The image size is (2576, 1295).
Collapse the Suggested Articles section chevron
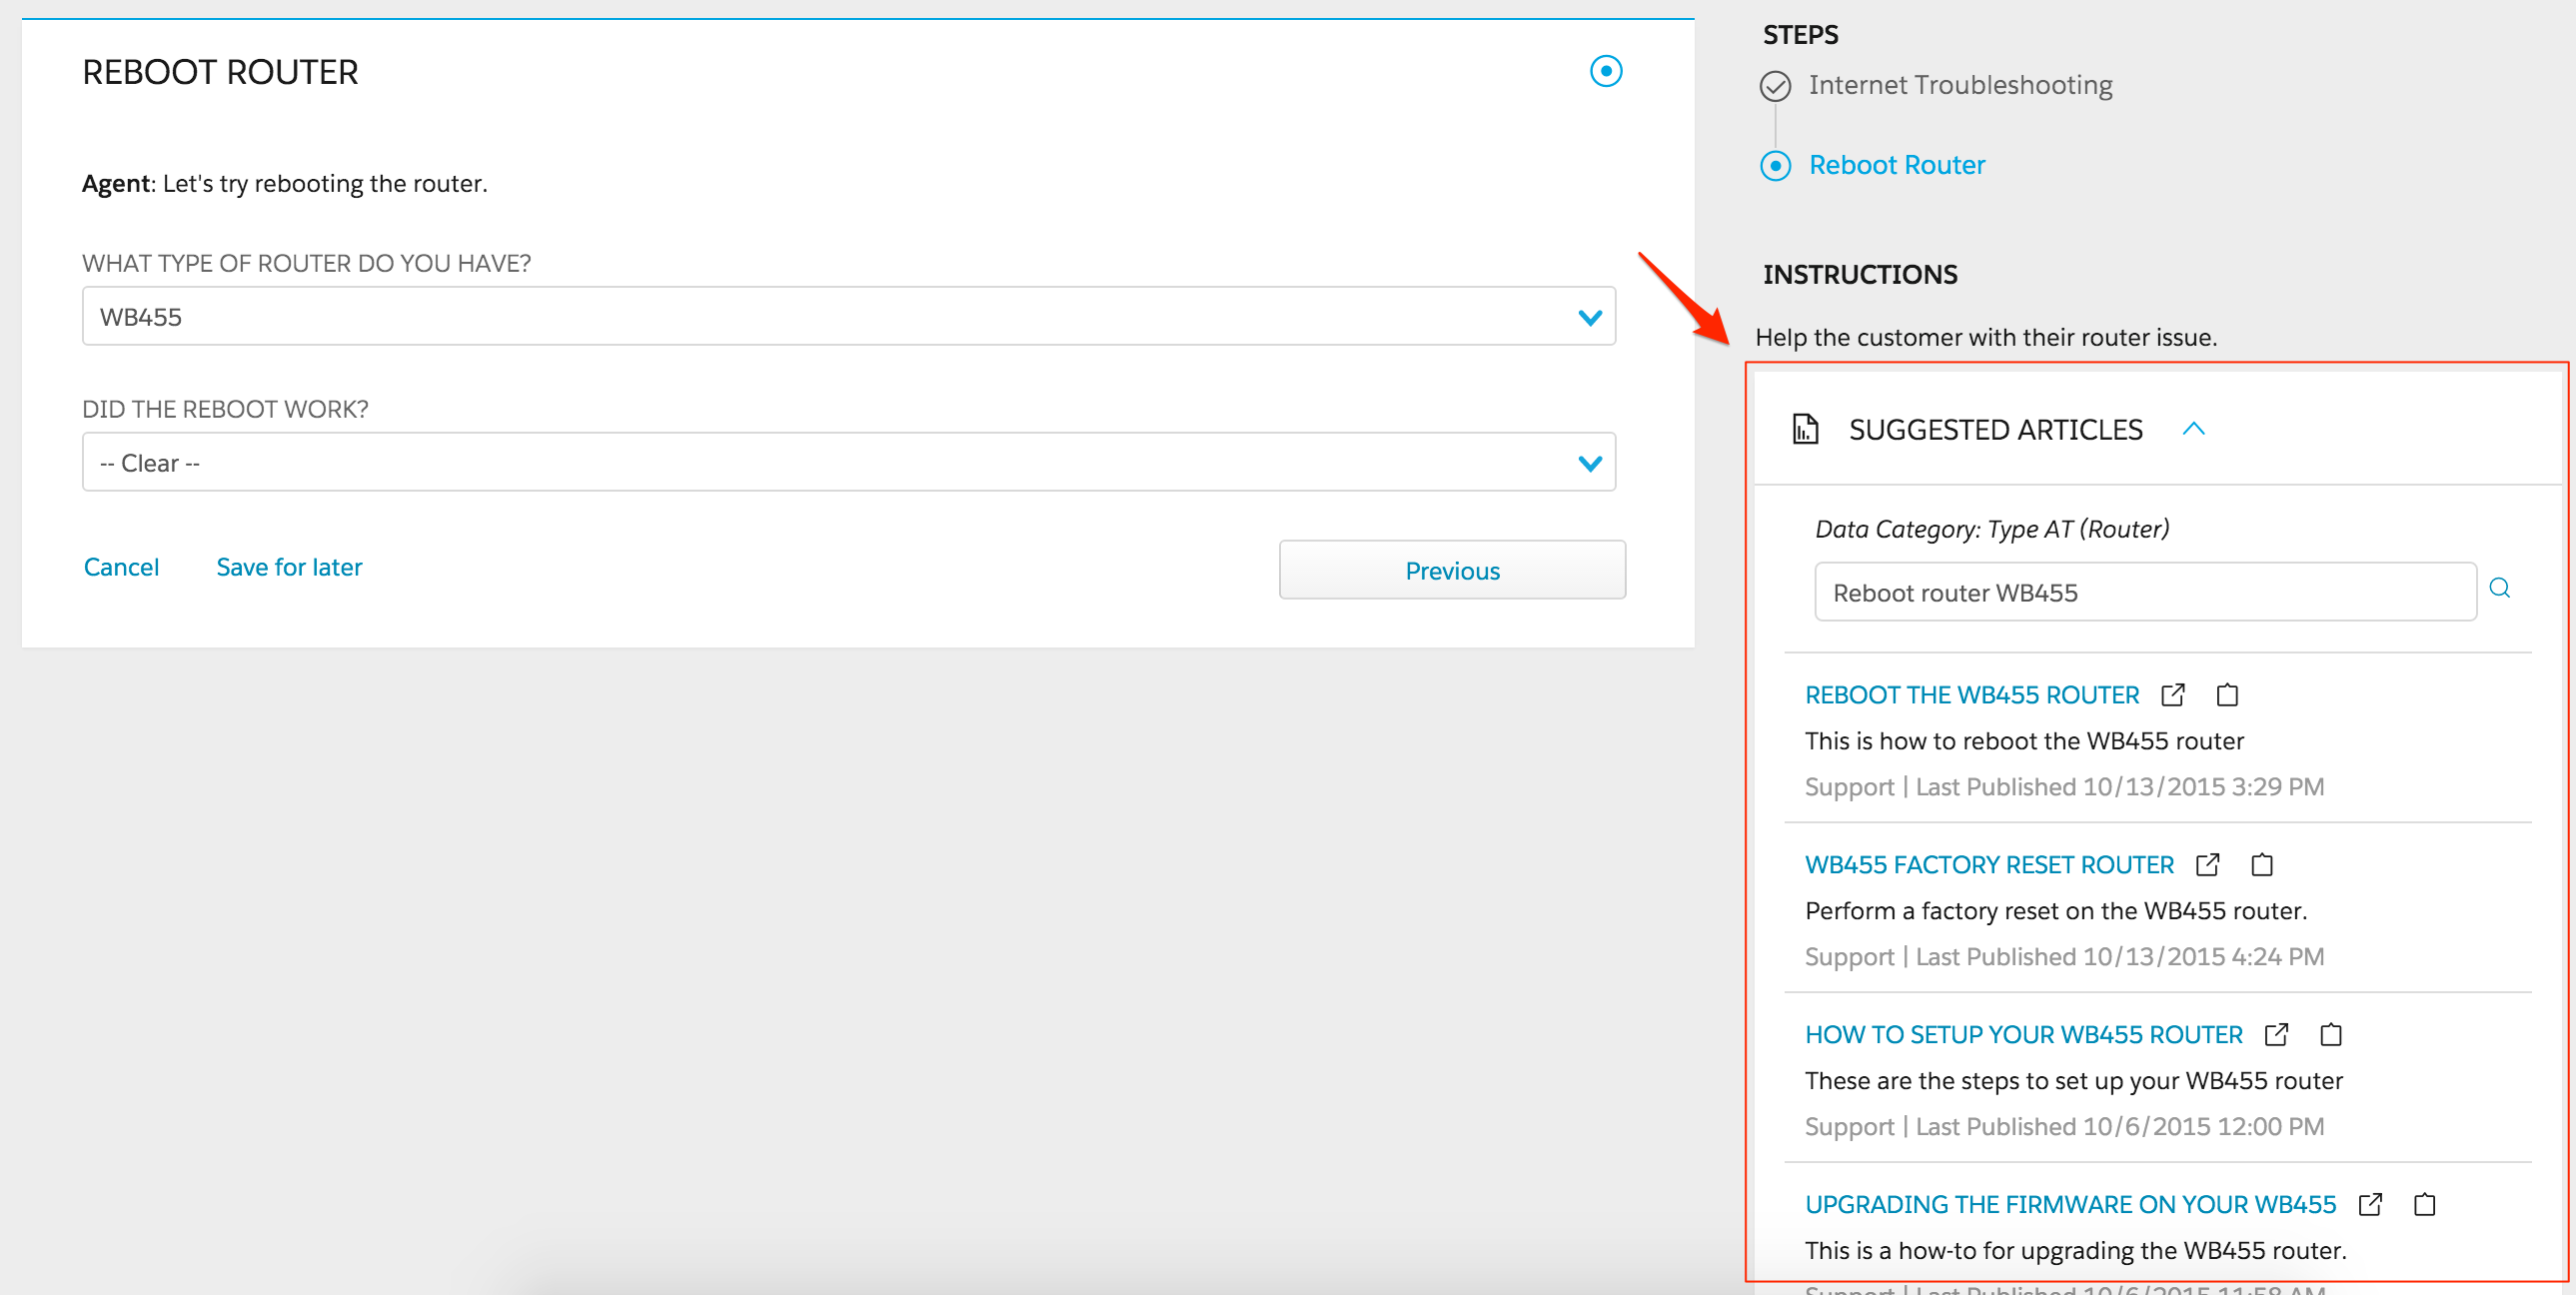[2193, 429]
